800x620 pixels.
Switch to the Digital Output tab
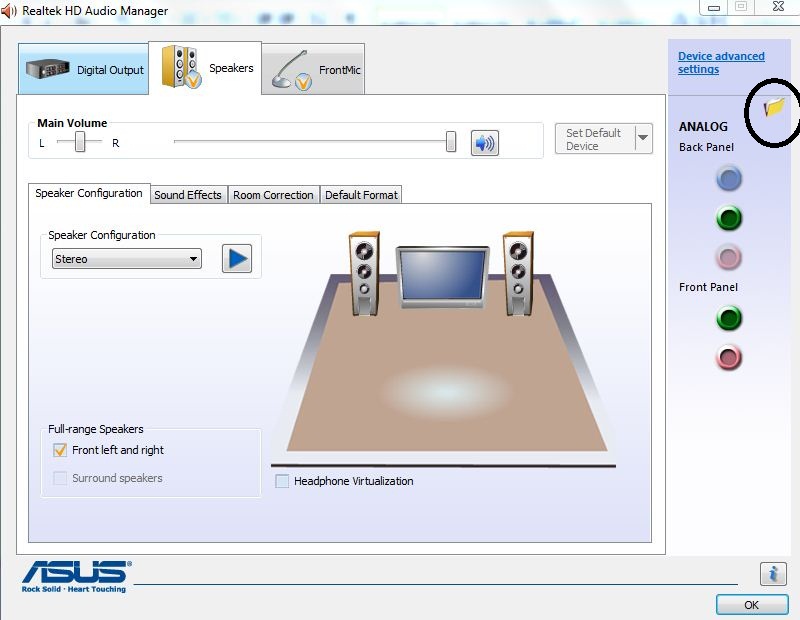(84, 69)
